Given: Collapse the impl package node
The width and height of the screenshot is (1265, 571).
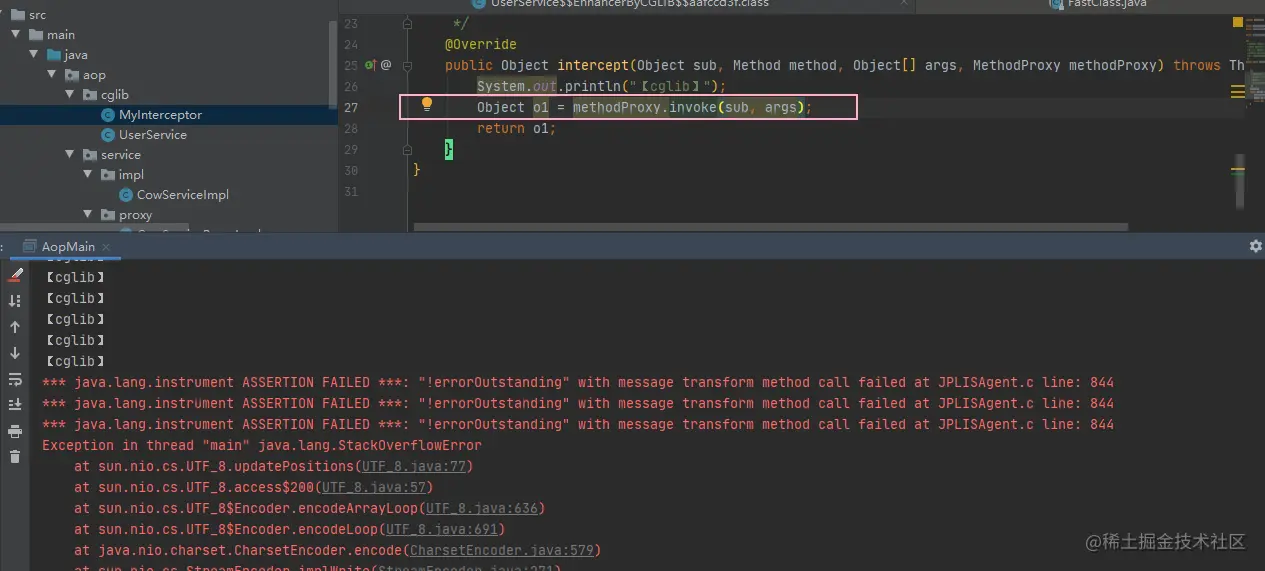Looking at the screenshot, I should click(88, 175).
